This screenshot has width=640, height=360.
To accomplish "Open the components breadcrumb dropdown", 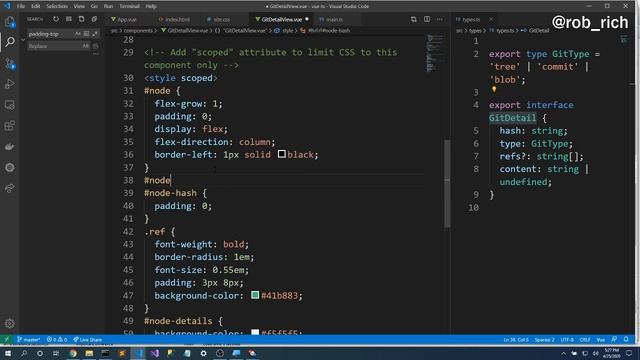I will pos(138,31).
